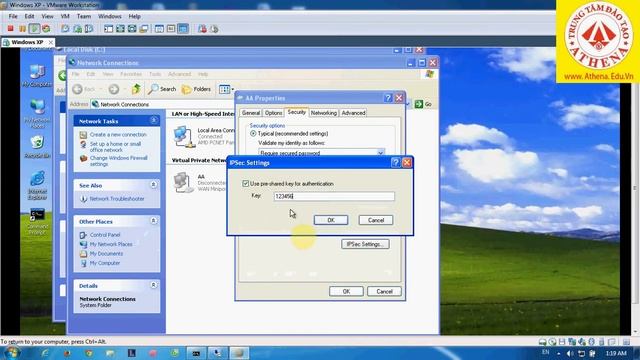
Task: Collapse the Details panel
Action: click(x=153, y=285)
